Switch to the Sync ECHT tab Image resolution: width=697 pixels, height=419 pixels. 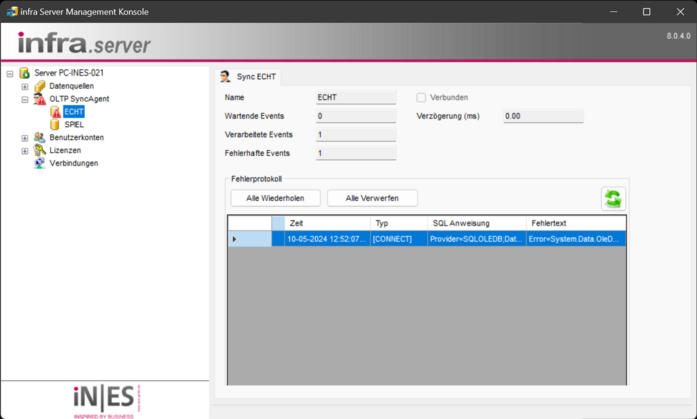point(249,76)
